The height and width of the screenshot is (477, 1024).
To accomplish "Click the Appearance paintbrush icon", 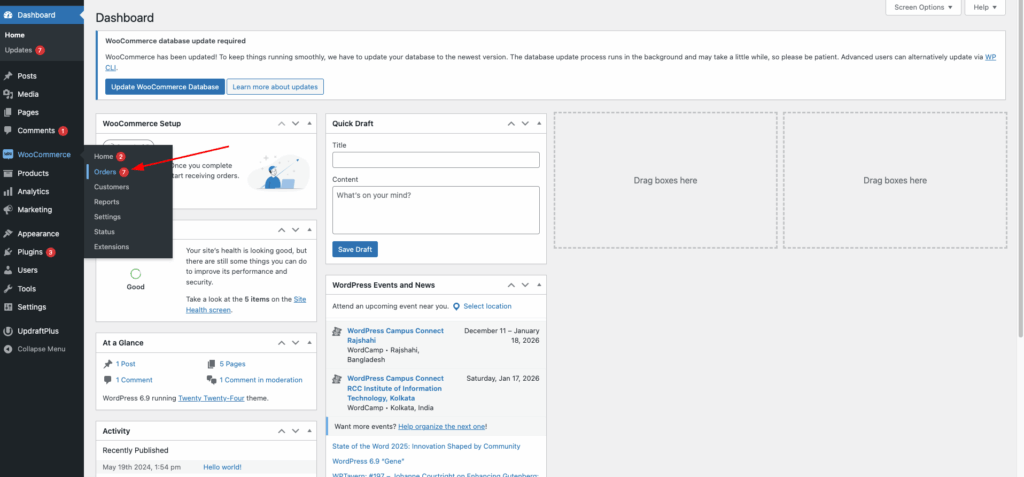I will point(8,233).
